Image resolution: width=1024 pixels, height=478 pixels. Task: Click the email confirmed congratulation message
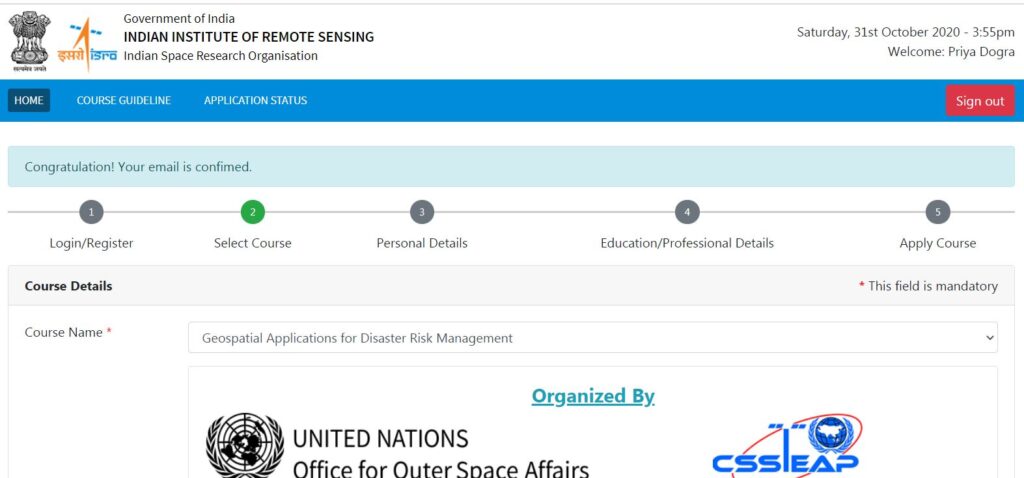click(x=511, y=167)
